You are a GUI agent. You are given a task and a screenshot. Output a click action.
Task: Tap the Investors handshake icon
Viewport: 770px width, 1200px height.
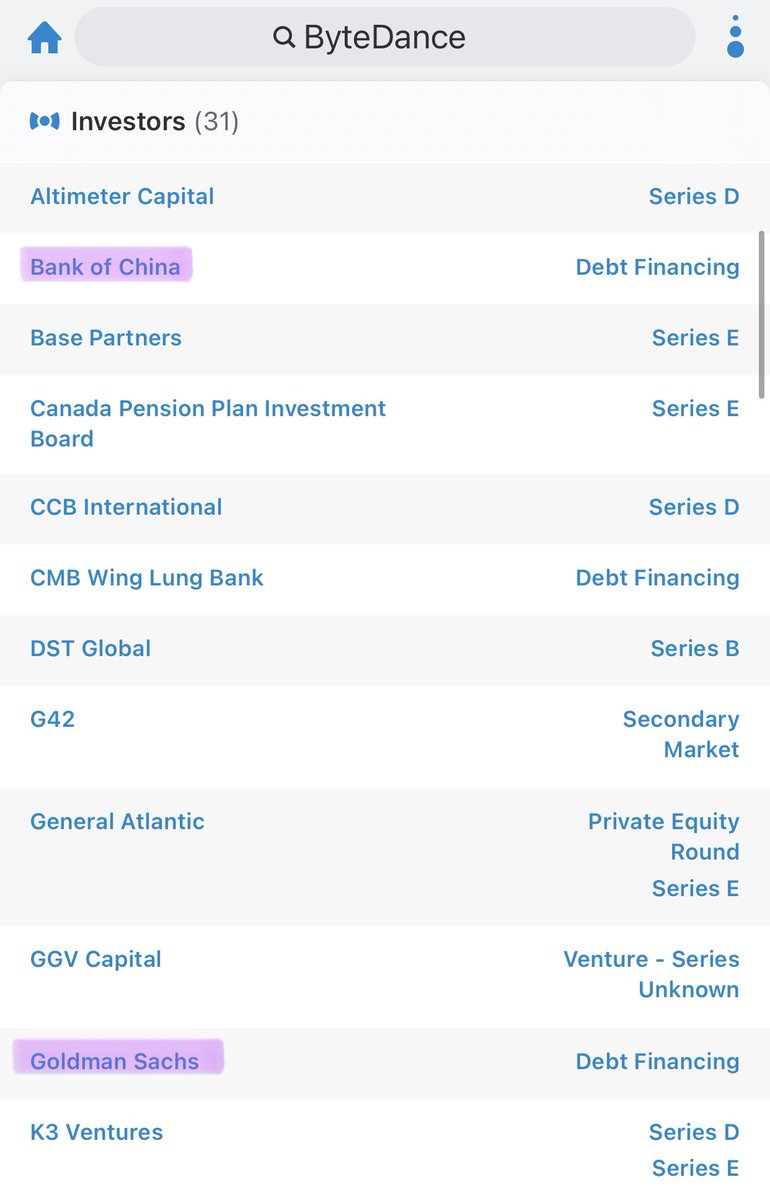pos(45,121)
